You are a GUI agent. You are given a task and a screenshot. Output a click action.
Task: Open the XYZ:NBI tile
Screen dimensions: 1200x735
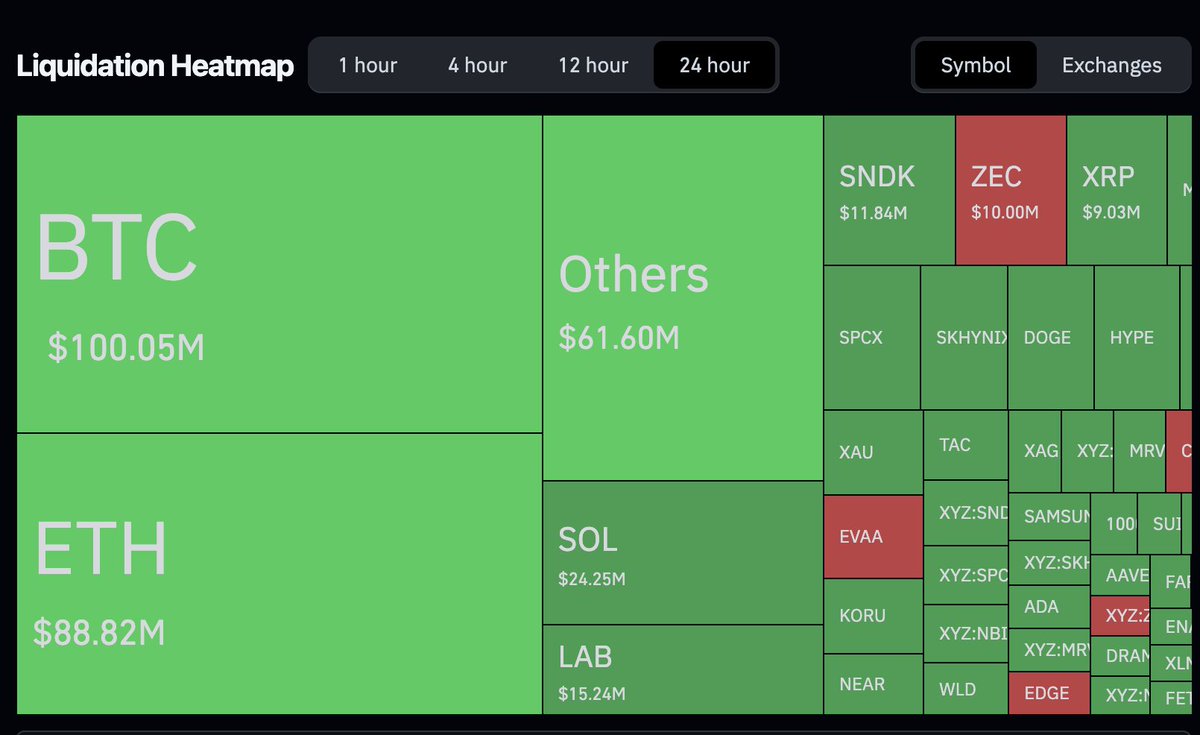pyautogui.click(x=966, y=634)
